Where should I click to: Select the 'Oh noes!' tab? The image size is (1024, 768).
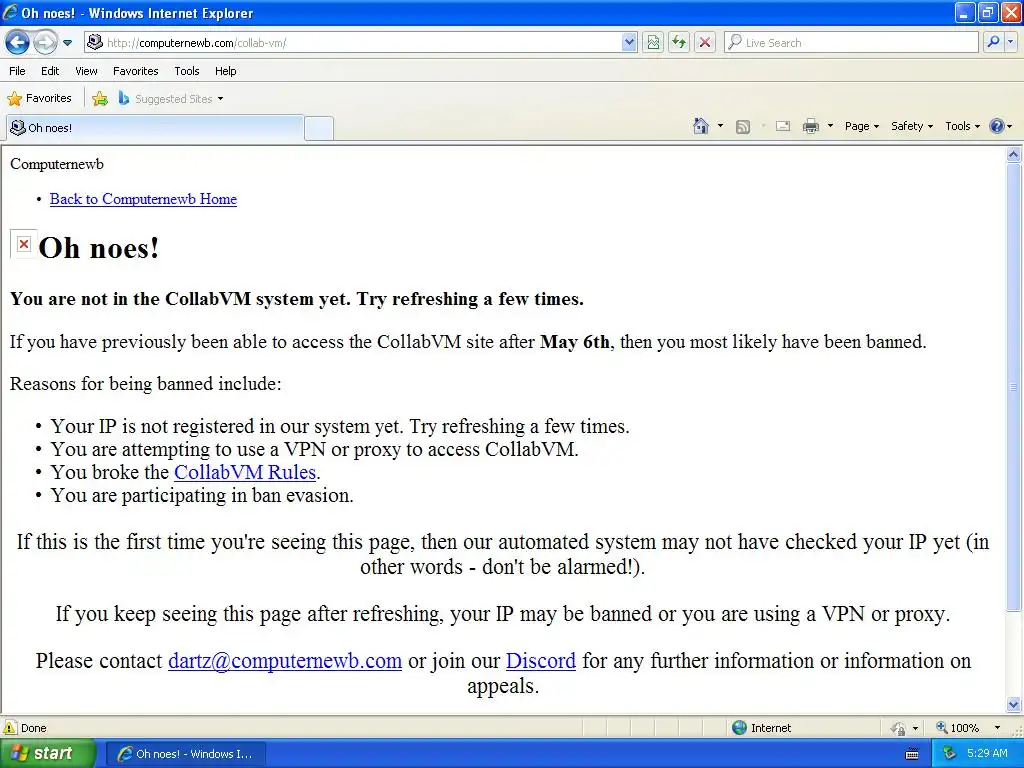click(155, 128)
